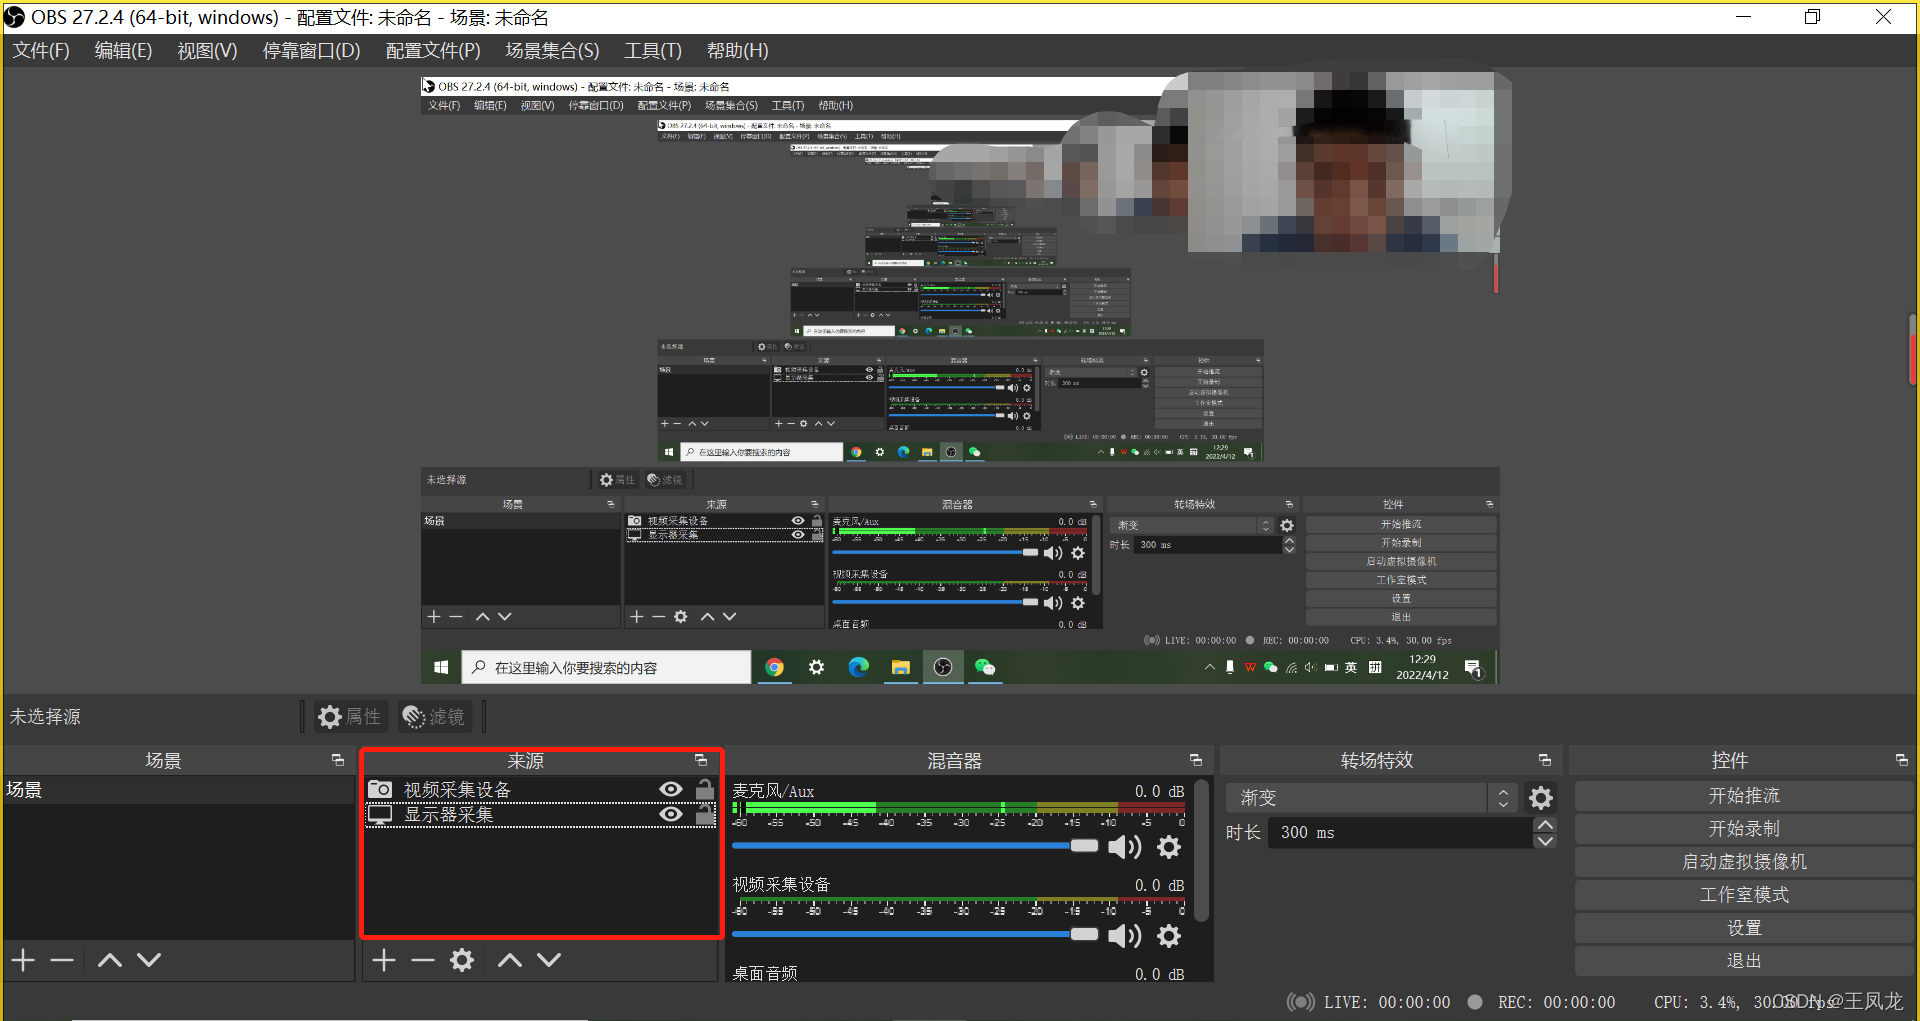
Task: Click 开始推流 to start streaming
Action: [1743, 796]
